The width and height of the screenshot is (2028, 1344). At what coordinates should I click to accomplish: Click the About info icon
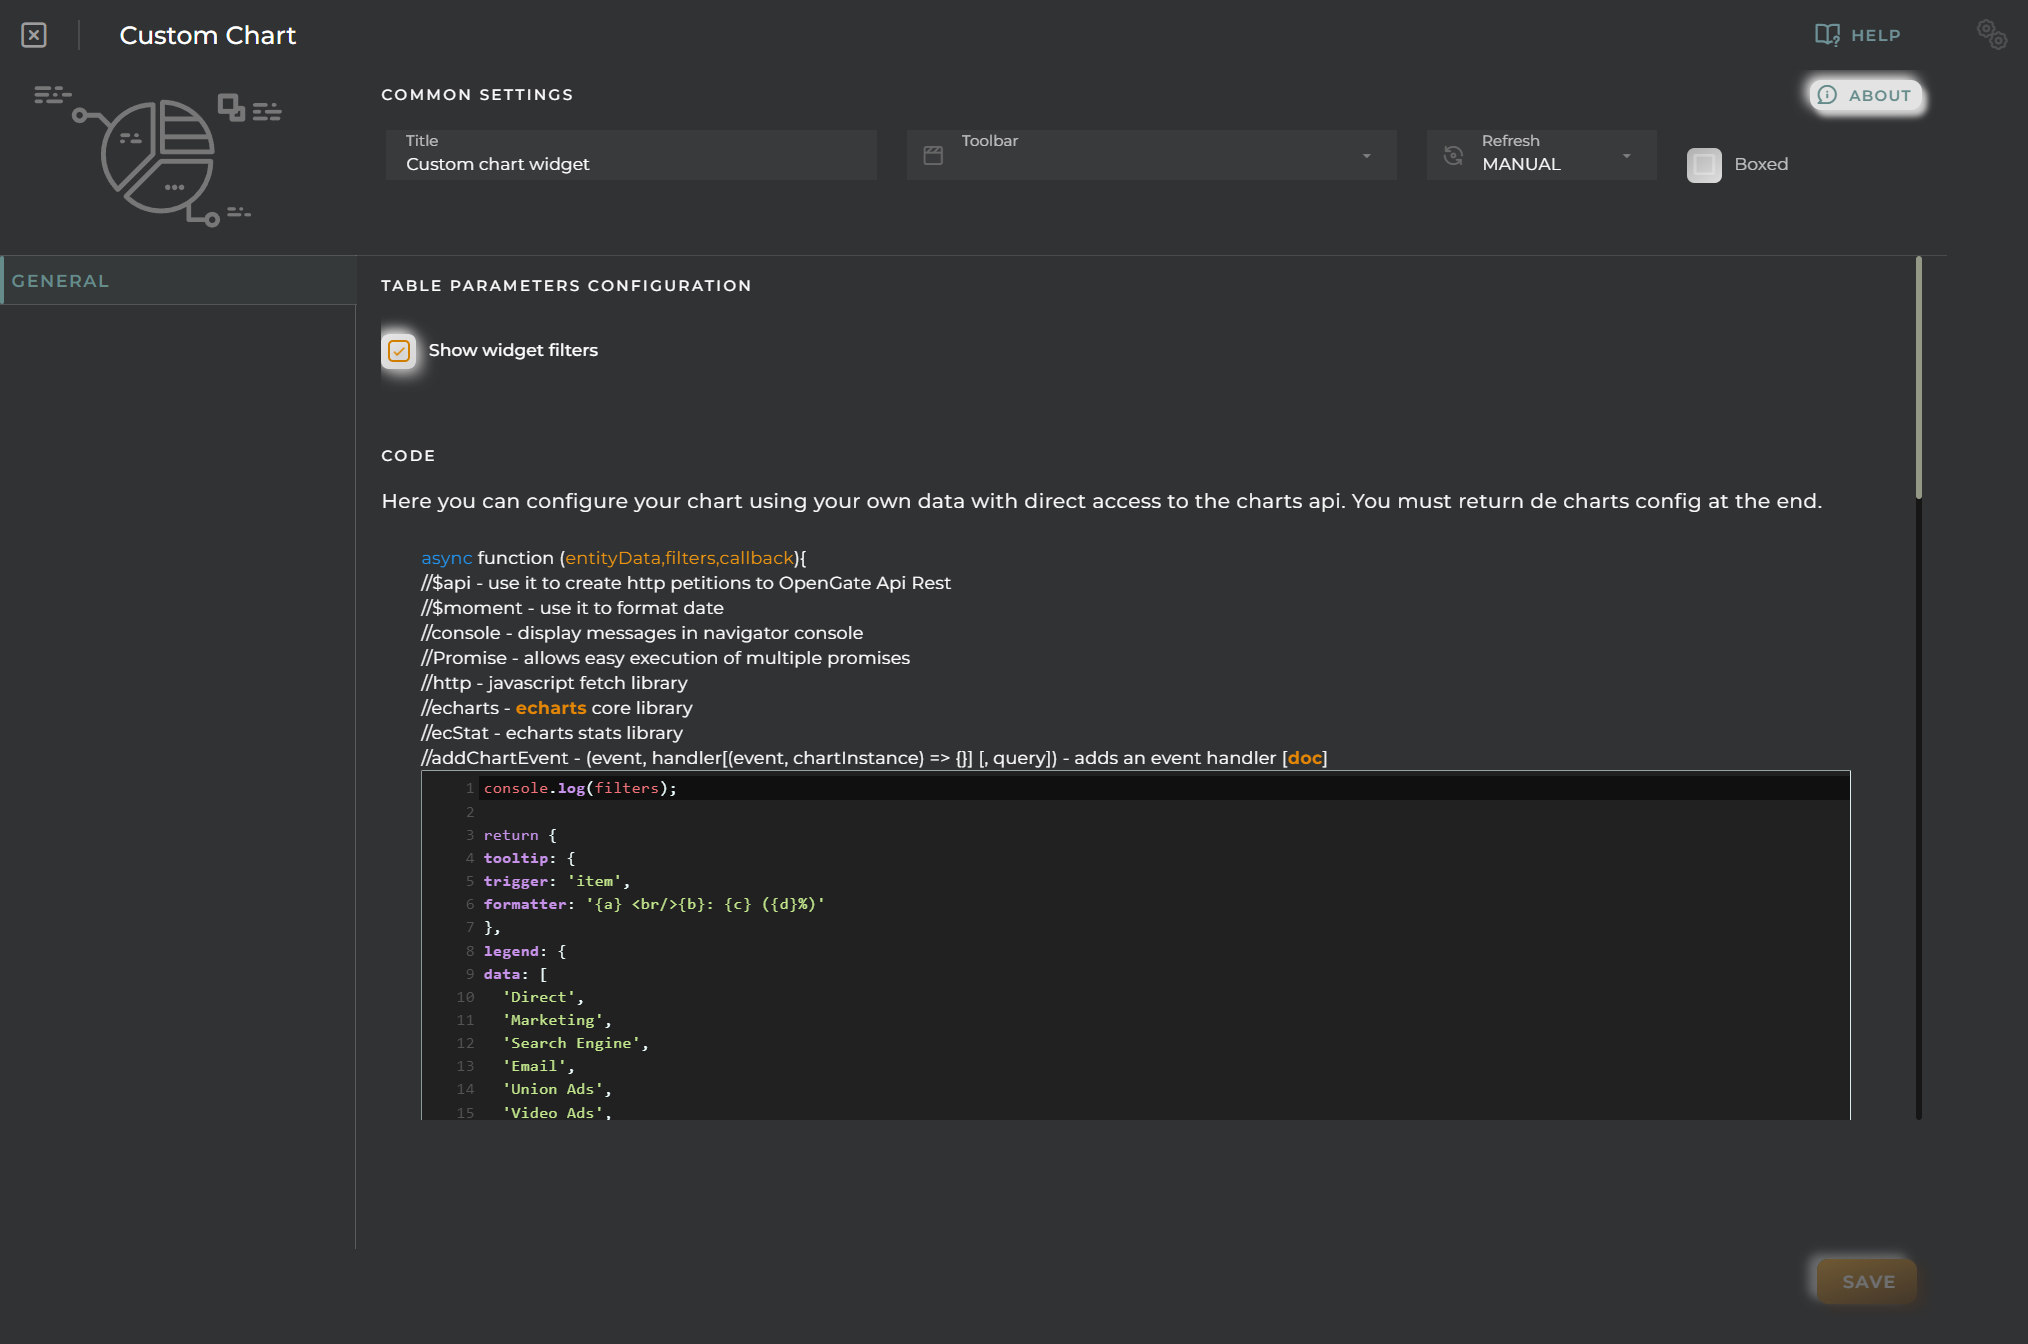pos(1827,95)
